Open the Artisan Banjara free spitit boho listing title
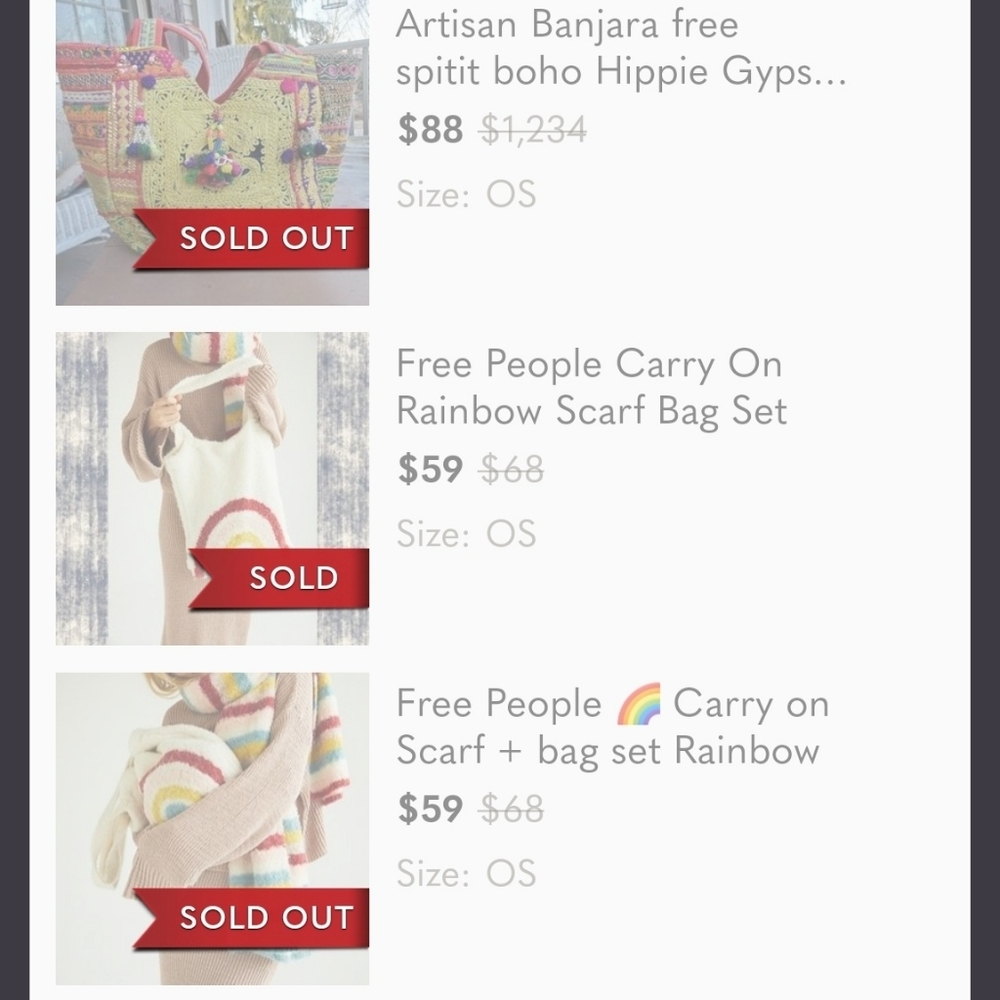This screenshot has height=1000, width=1000. point(620,48)
